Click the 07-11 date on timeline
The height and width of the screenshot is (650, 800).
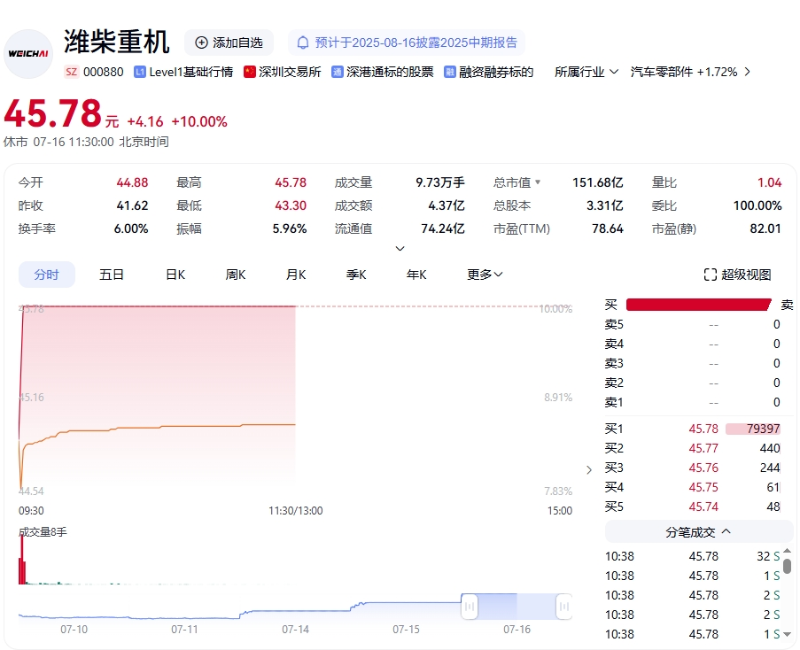click(185, 629)
